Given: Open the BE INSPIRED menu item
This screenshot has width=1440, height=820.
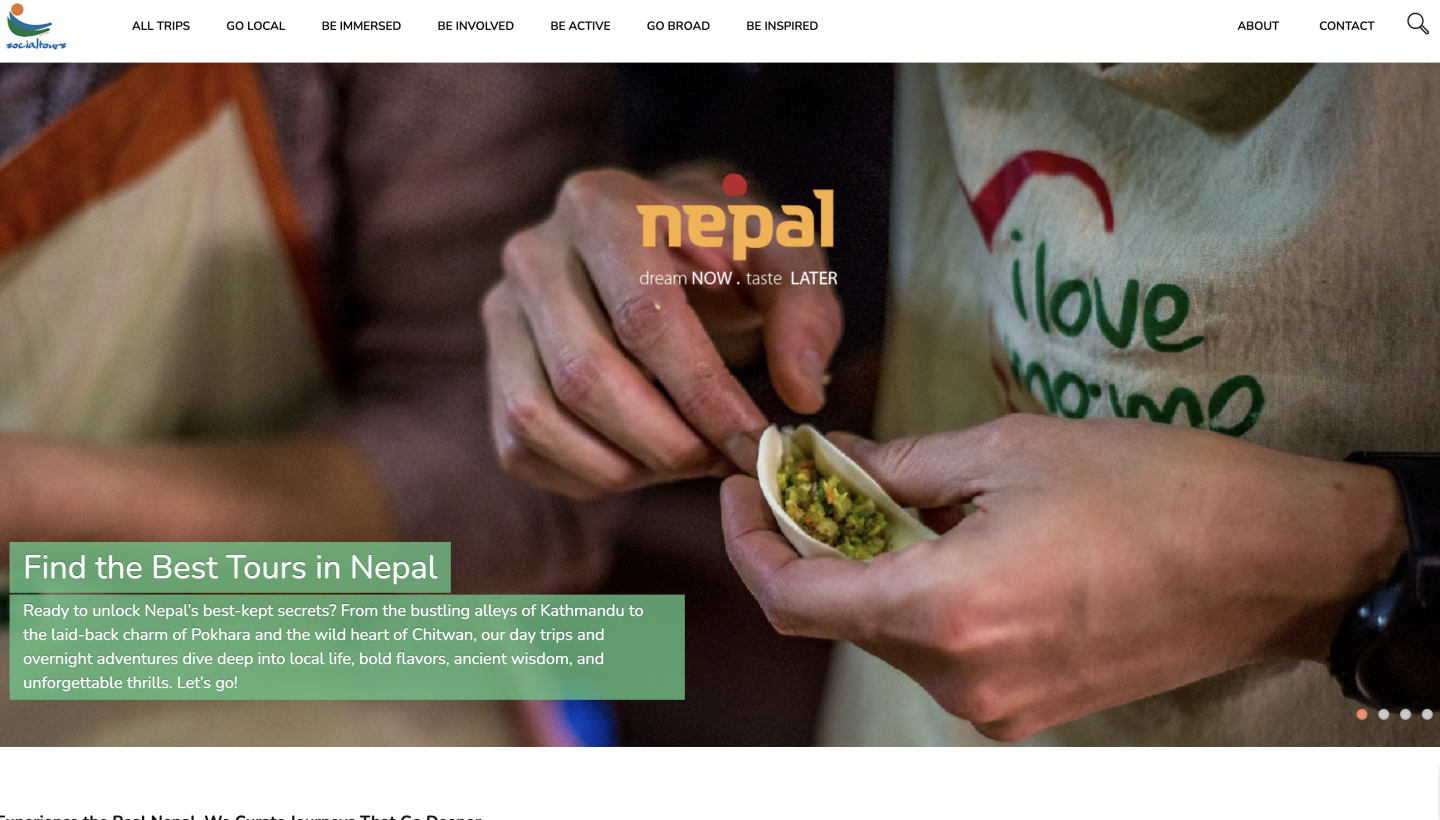Looking at the screenshot, I should tap(782, 26).
